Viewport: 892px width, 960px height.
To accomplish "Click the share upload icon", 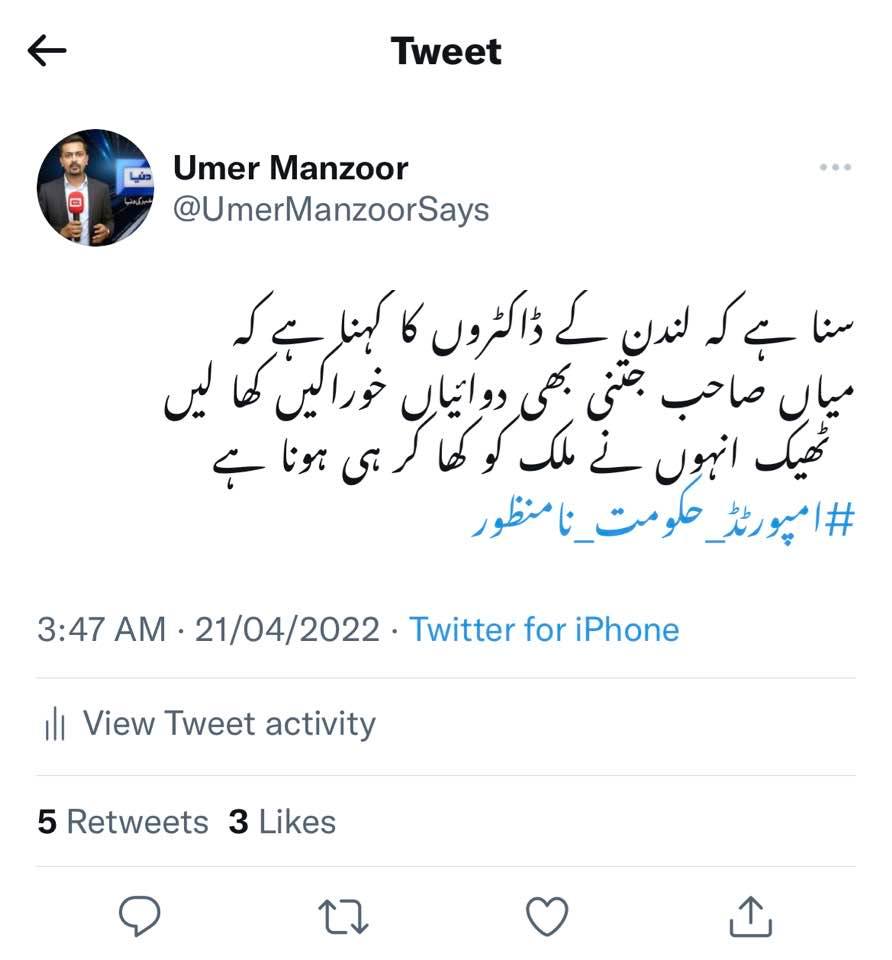I will 751,917.
